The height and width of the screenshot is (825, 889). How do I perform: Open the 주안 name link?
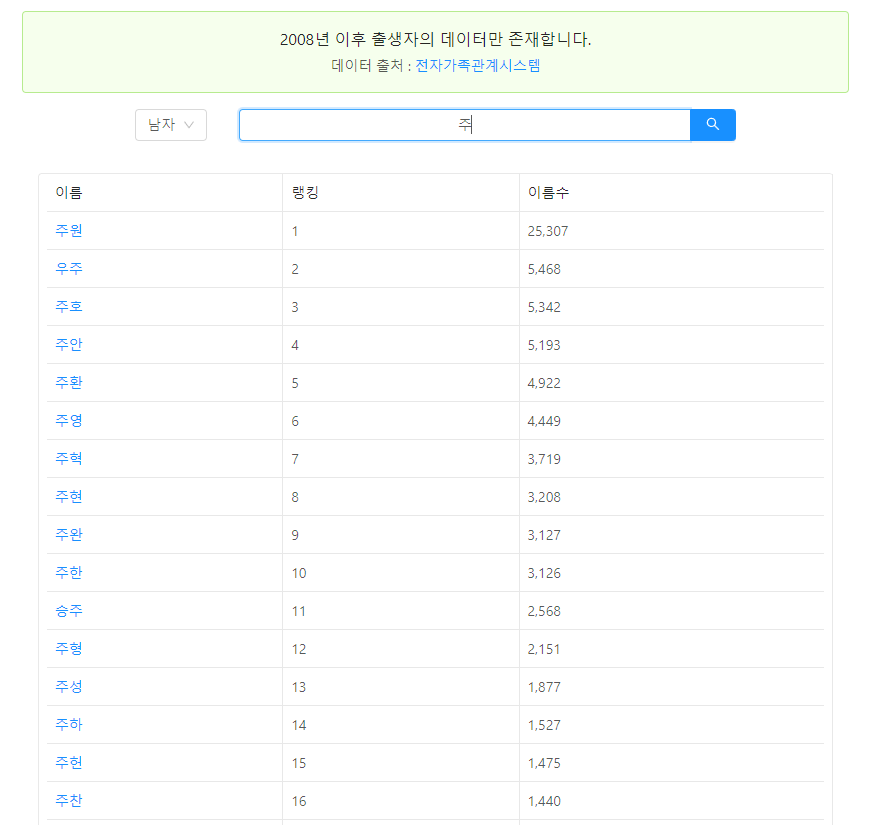[x=69, y=345]
